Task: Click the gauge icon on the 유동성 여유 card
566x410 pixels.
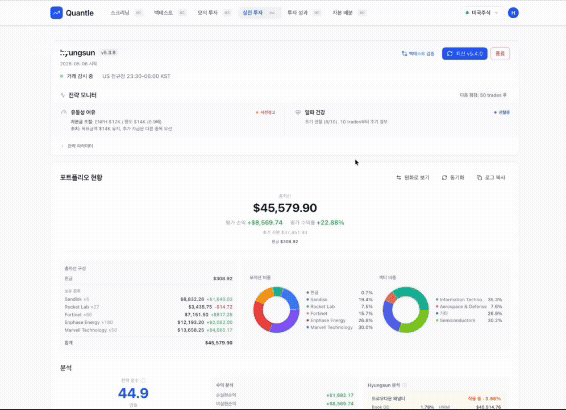Action: click(x=64, y=112)
